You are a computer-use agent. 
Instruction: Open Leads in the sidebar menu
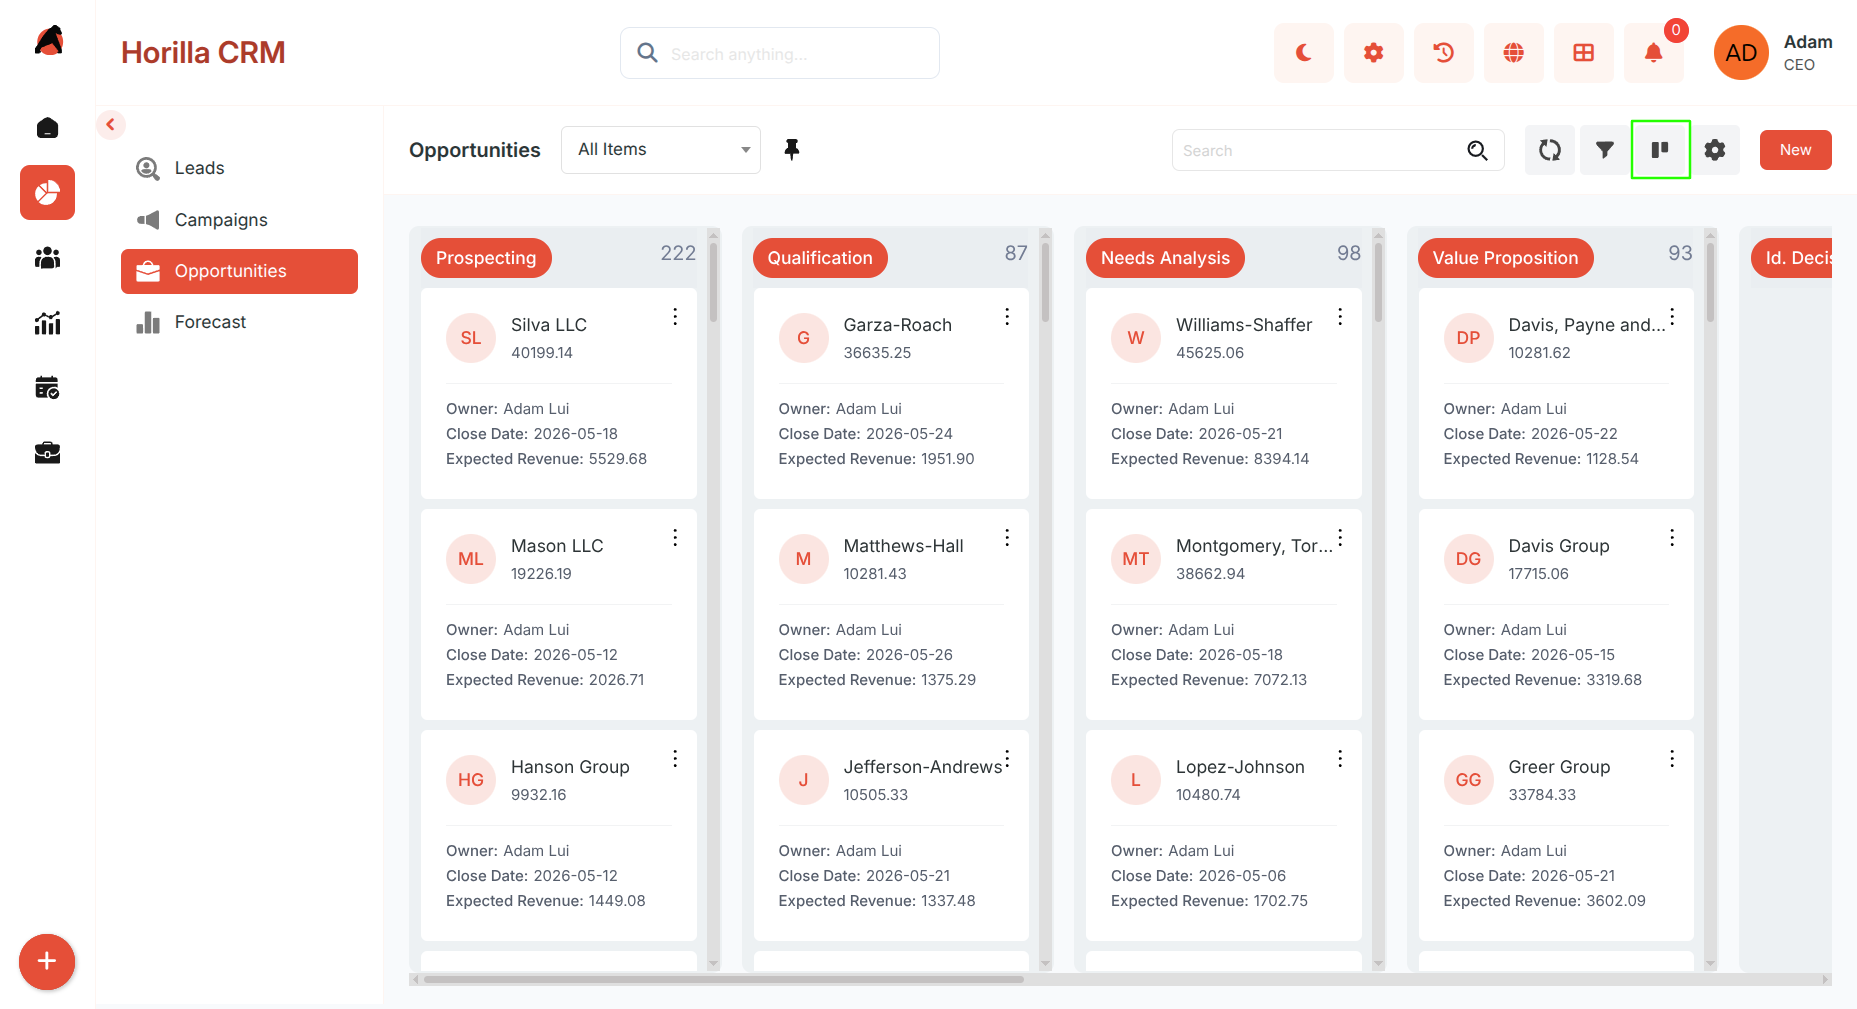pos(239,168)
